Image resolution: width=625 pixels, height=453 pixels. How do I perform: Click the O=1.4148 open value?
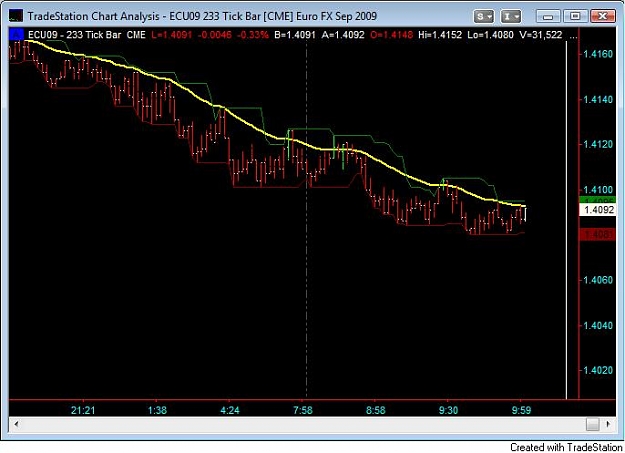(391, 35)
